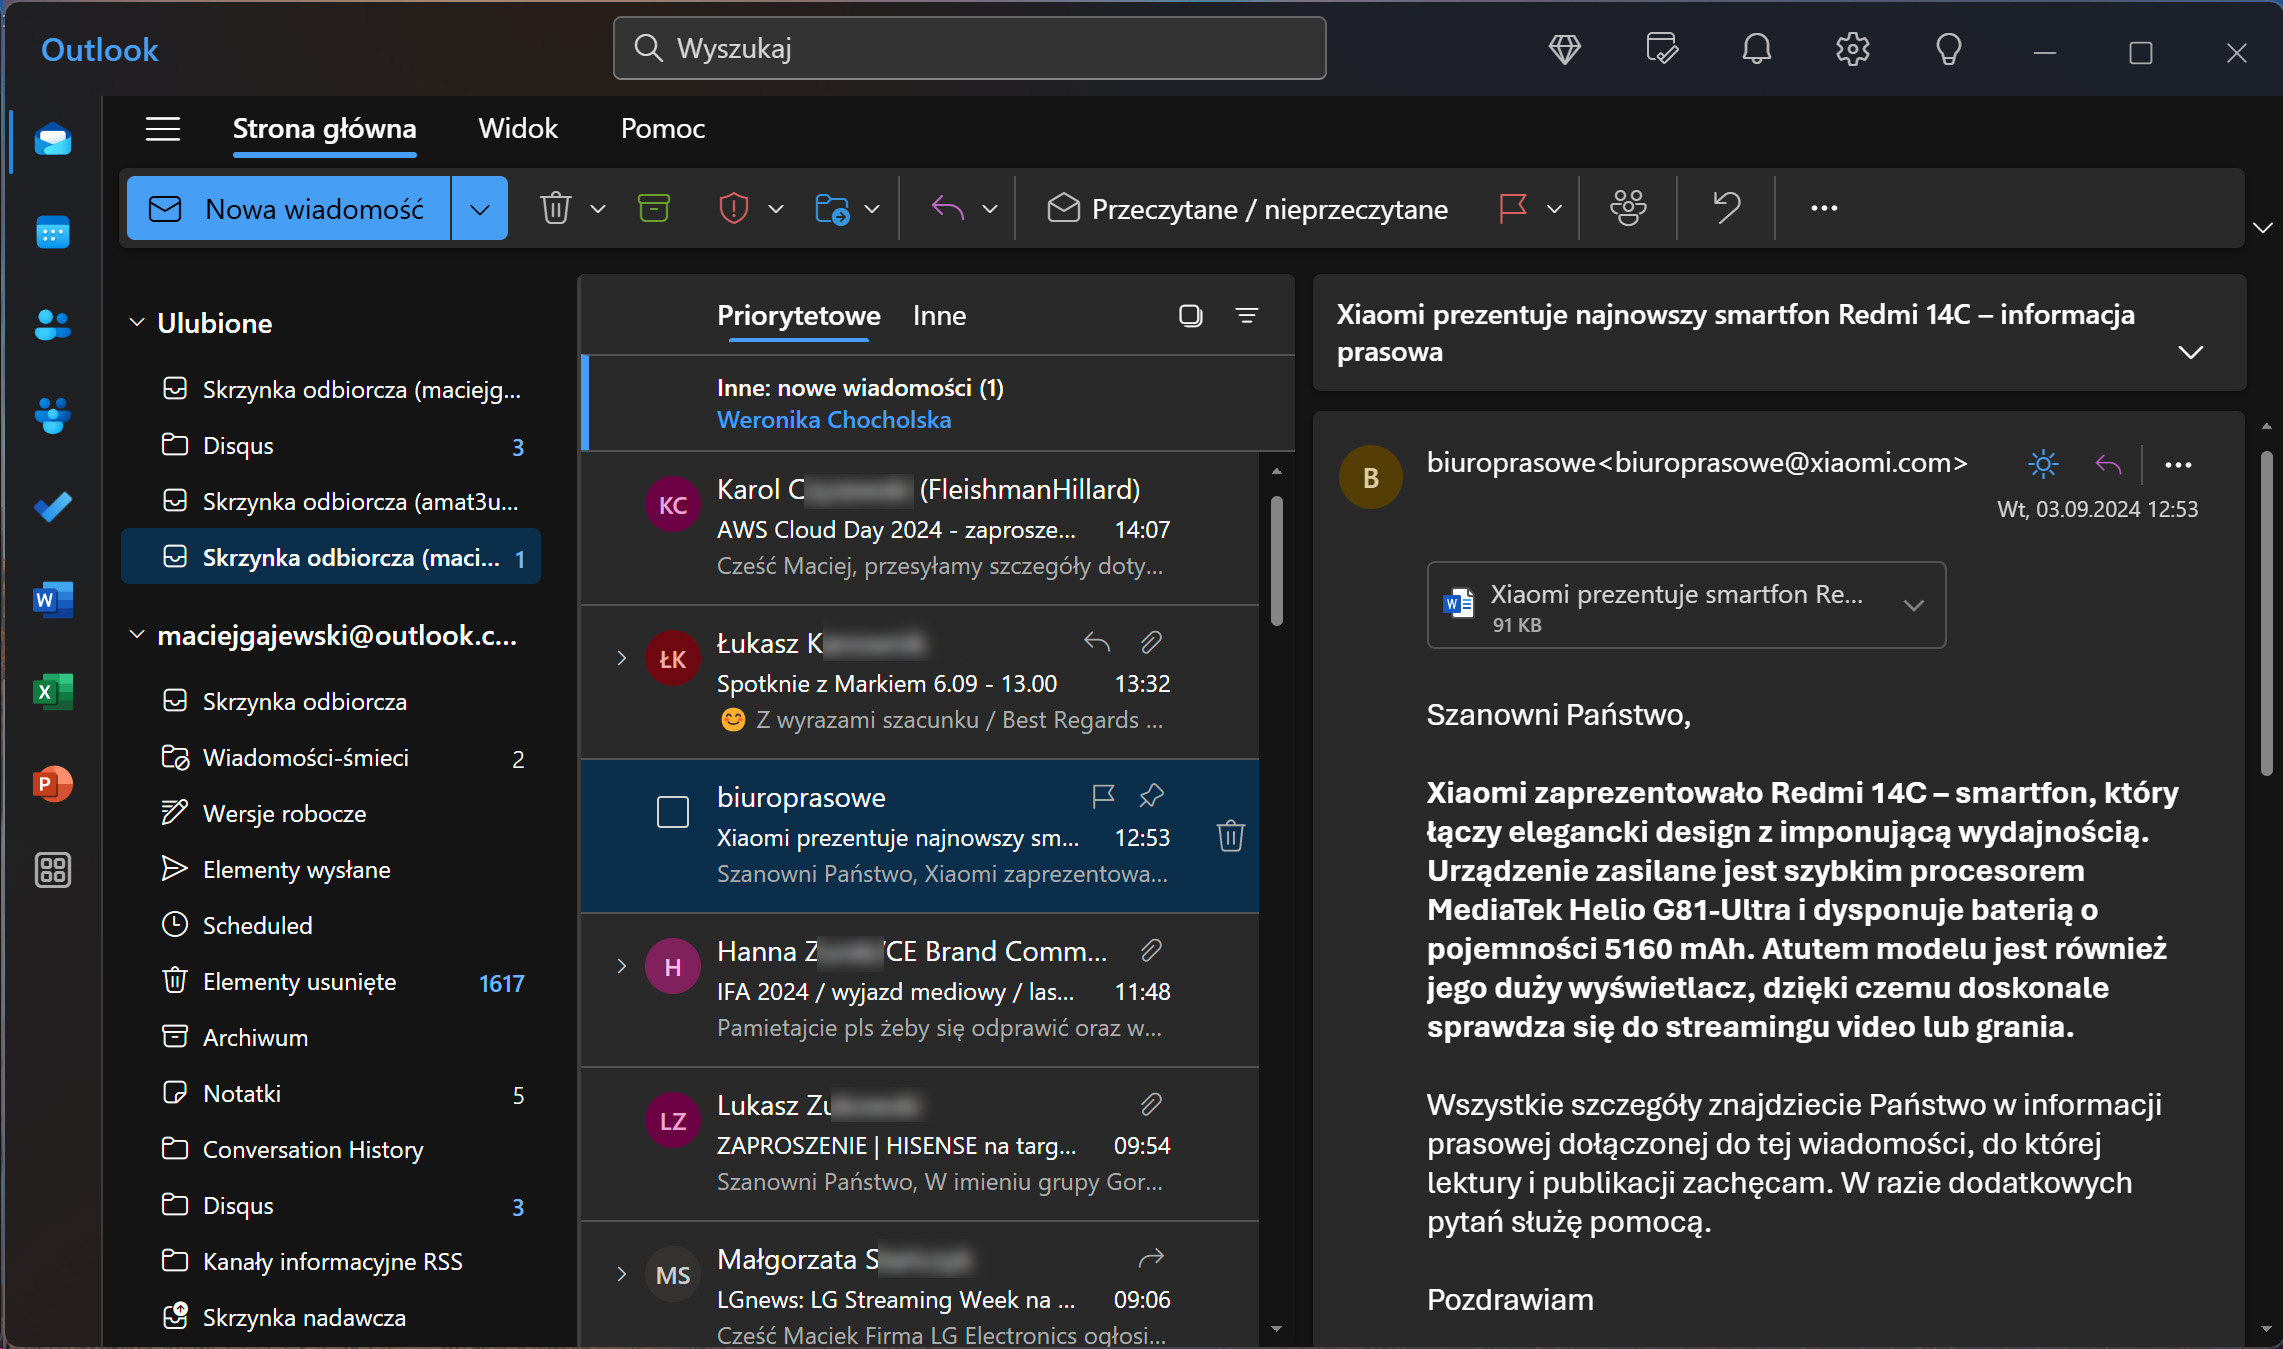The height and width of the screenshot is (1349, 2283).
Task: Flag the message using toolbar flag icon
Action: [x=1513, y=209]
